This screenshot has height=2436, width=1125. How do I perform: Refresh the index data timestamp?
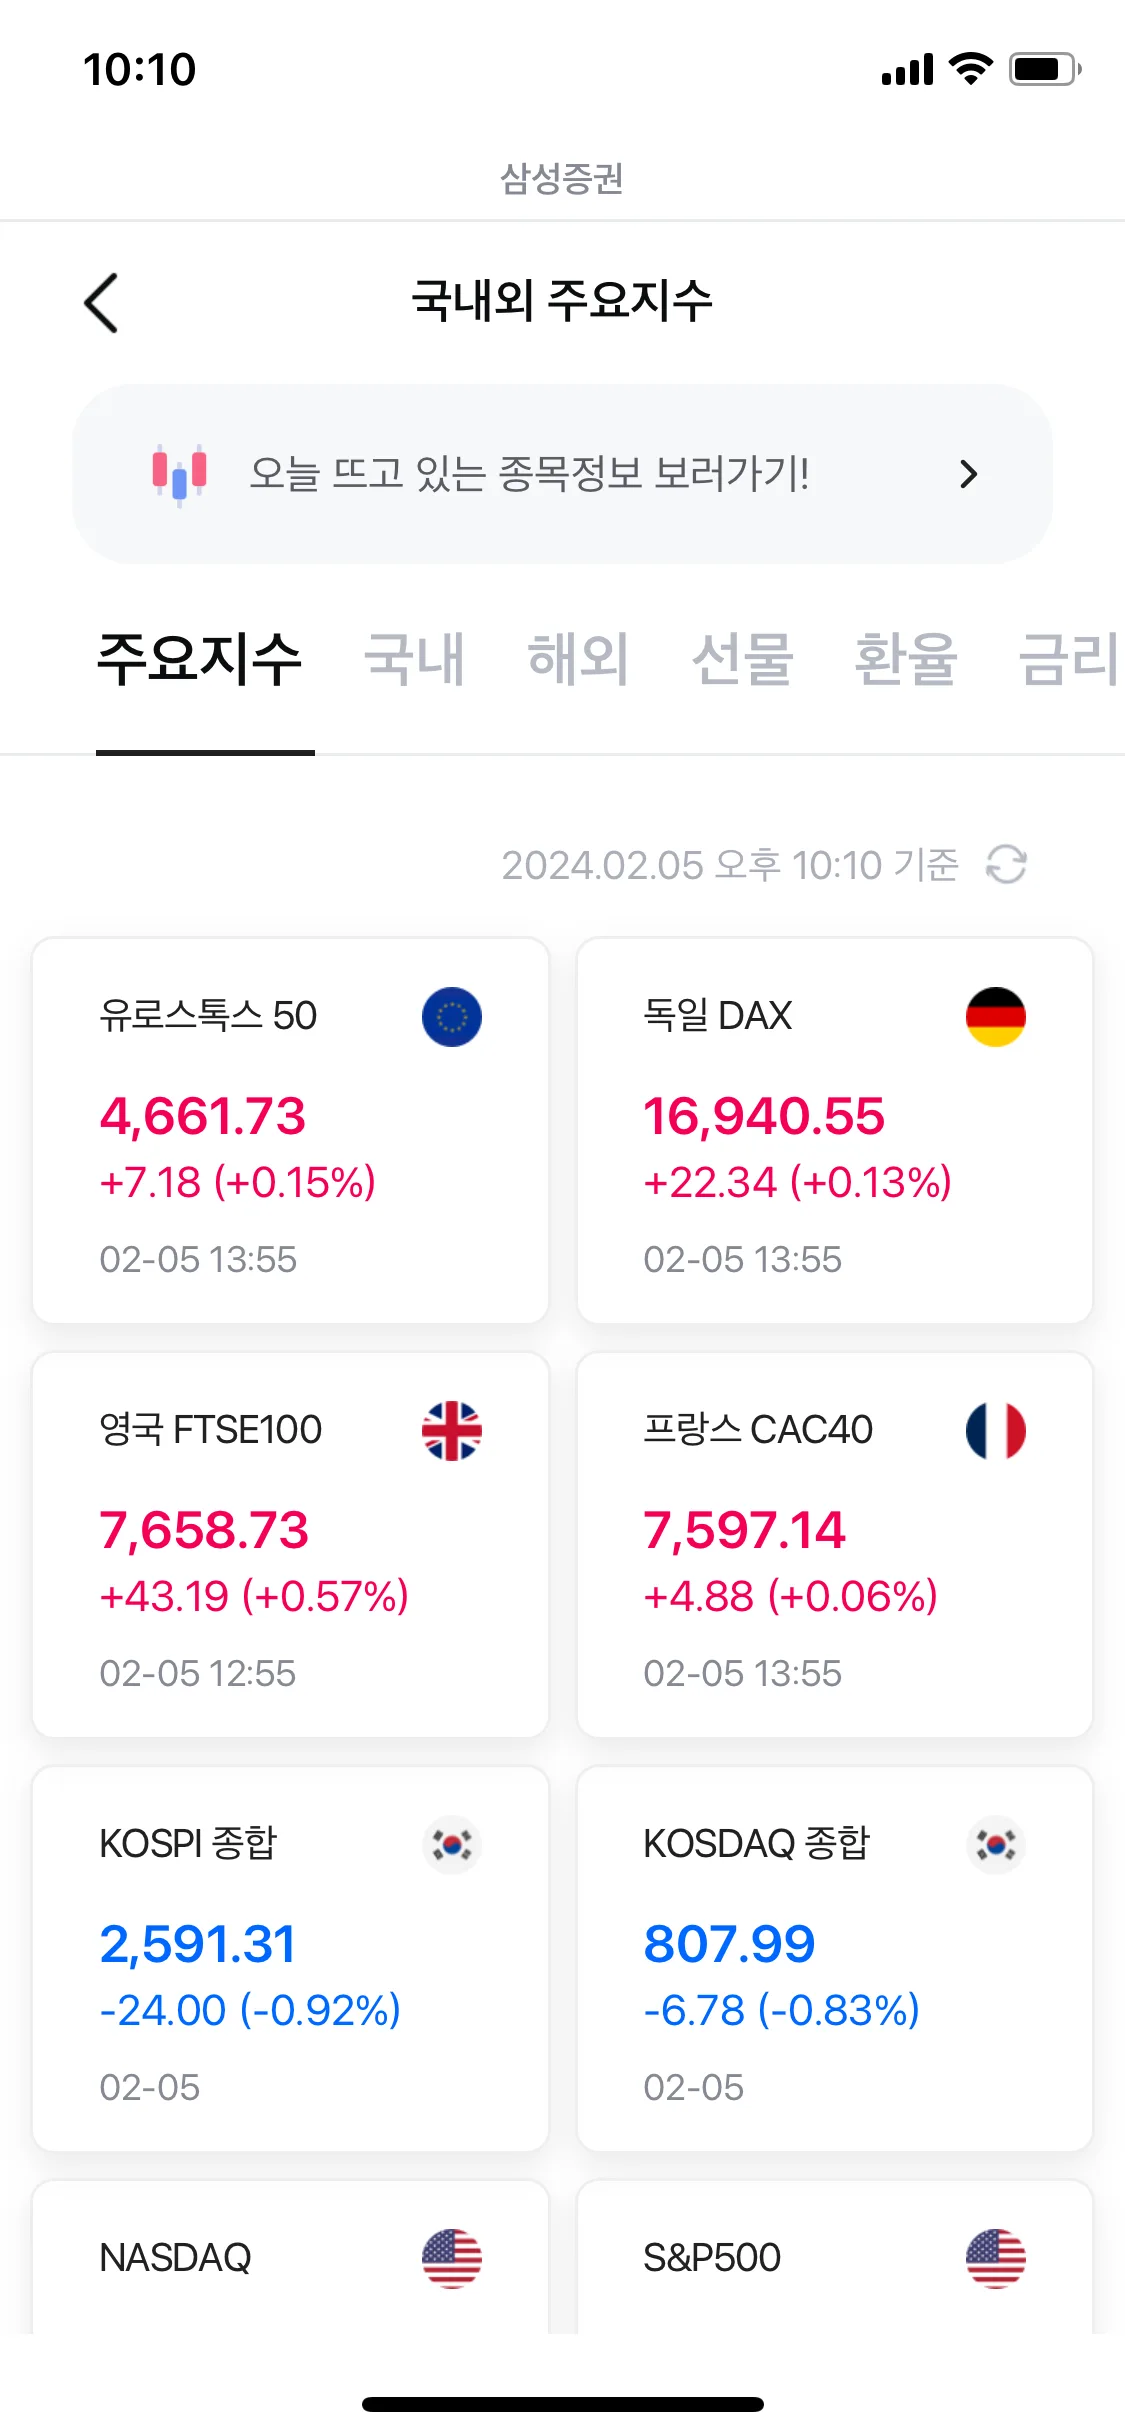click(1006, 865)
